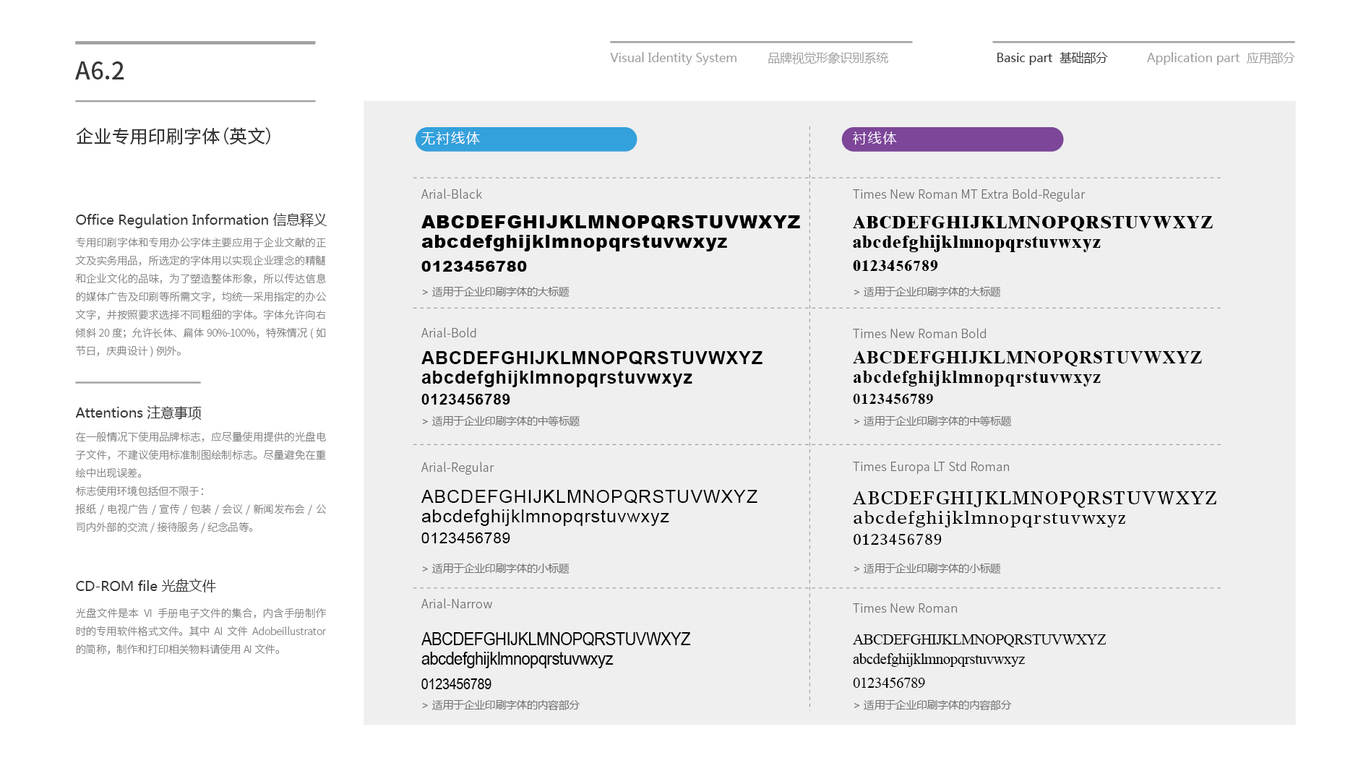Click the Arial-Regular font label
1366x768 pixels.
[x=457, y=467]
